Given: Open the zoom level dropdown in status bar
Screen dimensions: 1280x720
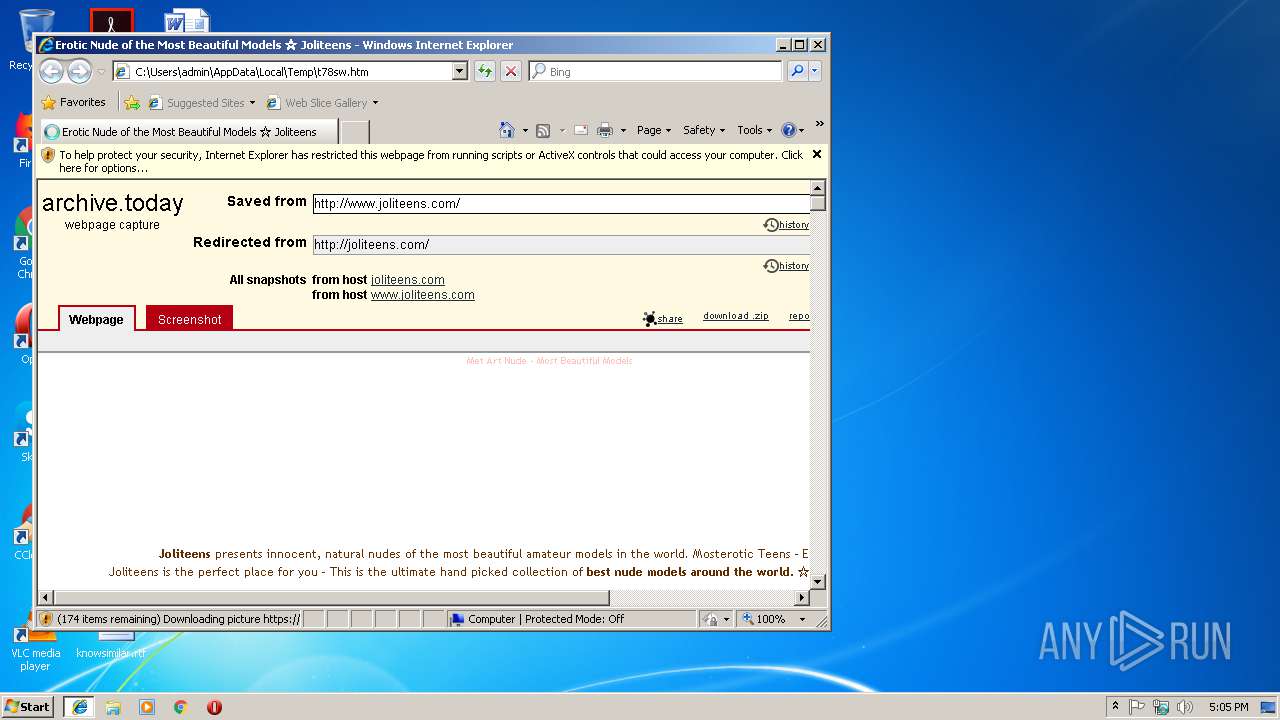Looking at the screenshot, I should click(x=802, y=619).
